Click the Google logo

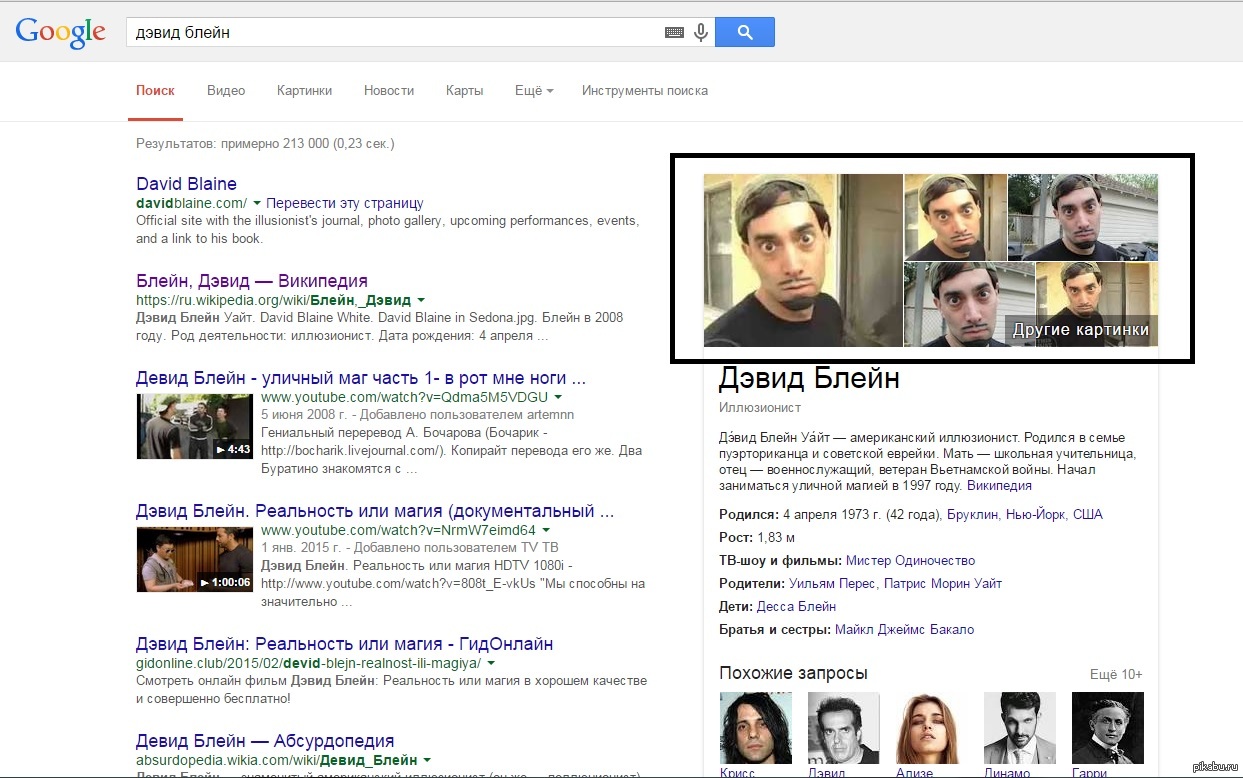click(60, 32)
